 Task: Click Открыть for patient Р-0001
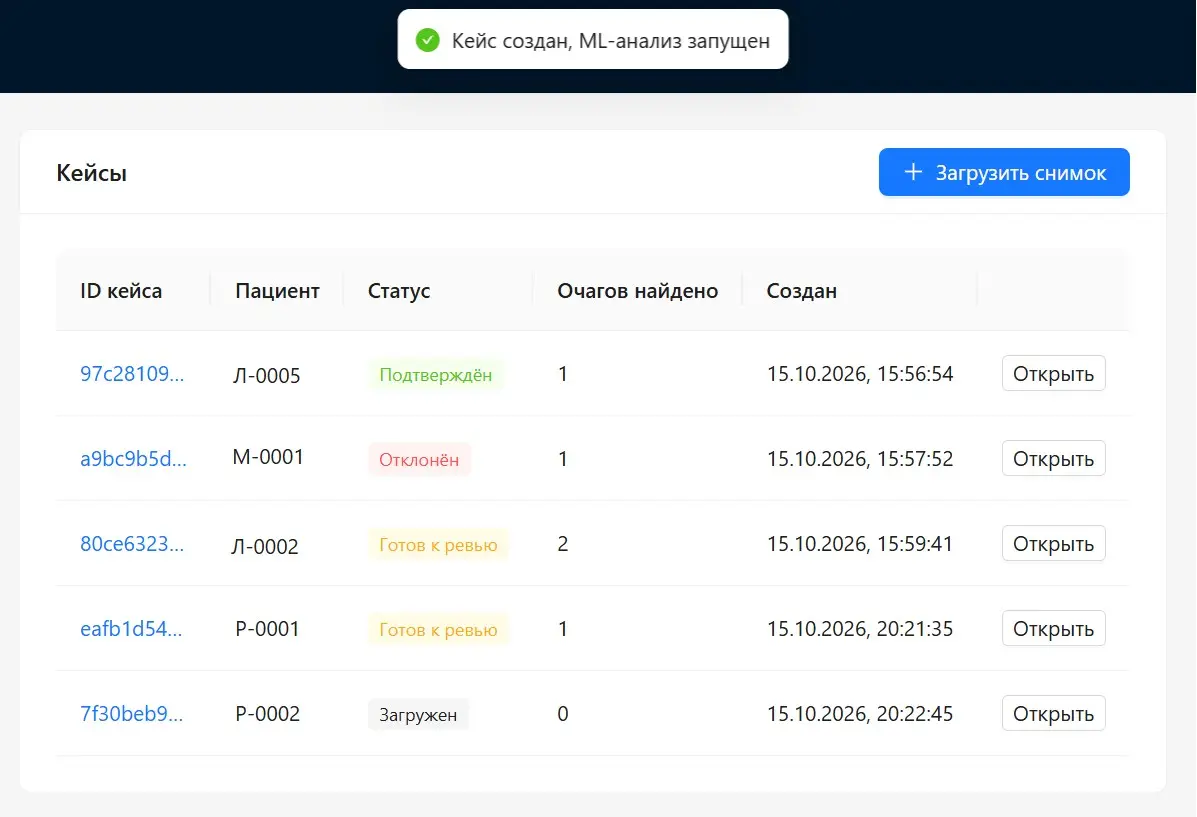click(x=1053, y=628)
